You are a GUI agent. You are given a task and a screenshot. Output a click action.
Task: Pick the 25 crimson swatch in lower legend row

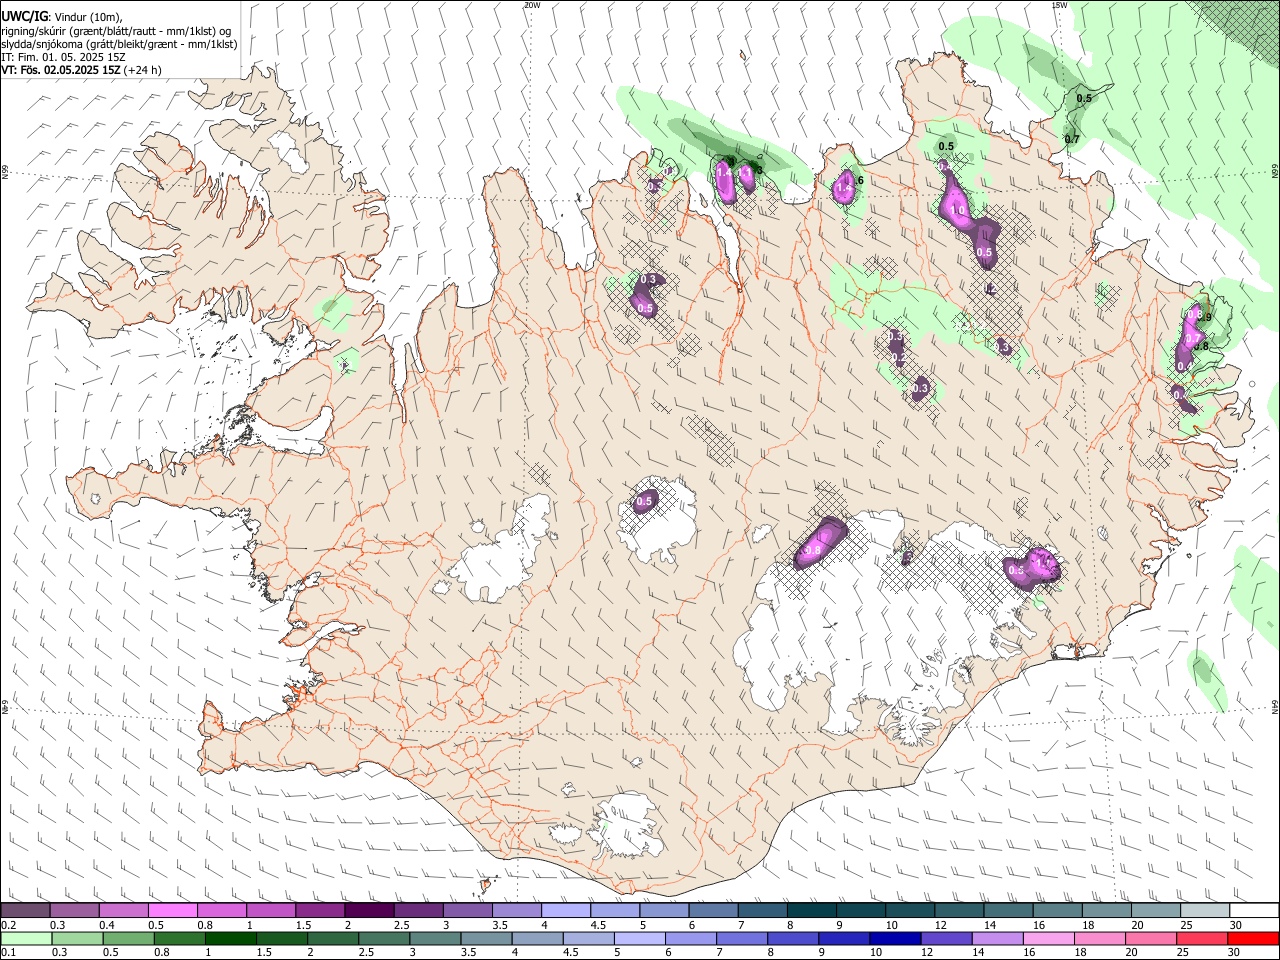pos(1200,938)
